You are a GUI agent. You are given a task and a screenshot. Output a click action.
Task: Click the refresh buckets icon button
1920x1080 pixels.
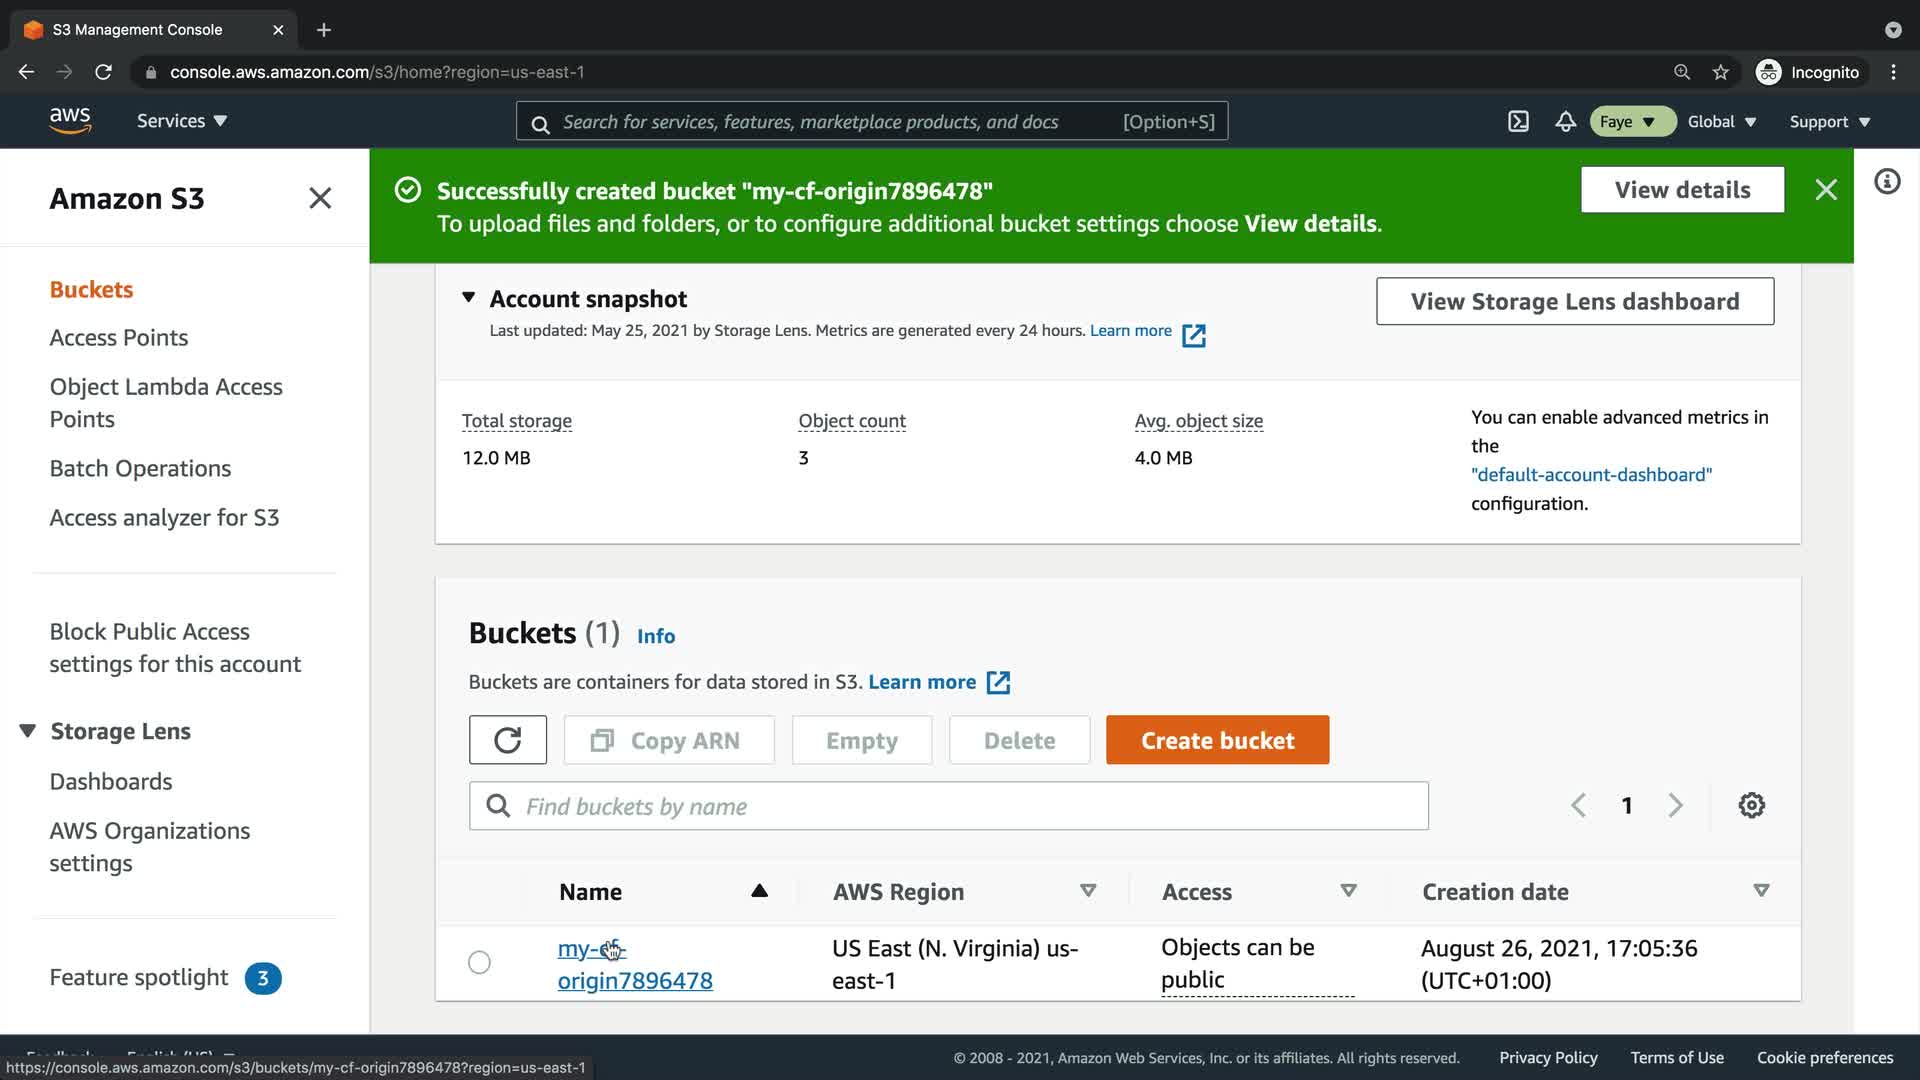click(507, 740)
